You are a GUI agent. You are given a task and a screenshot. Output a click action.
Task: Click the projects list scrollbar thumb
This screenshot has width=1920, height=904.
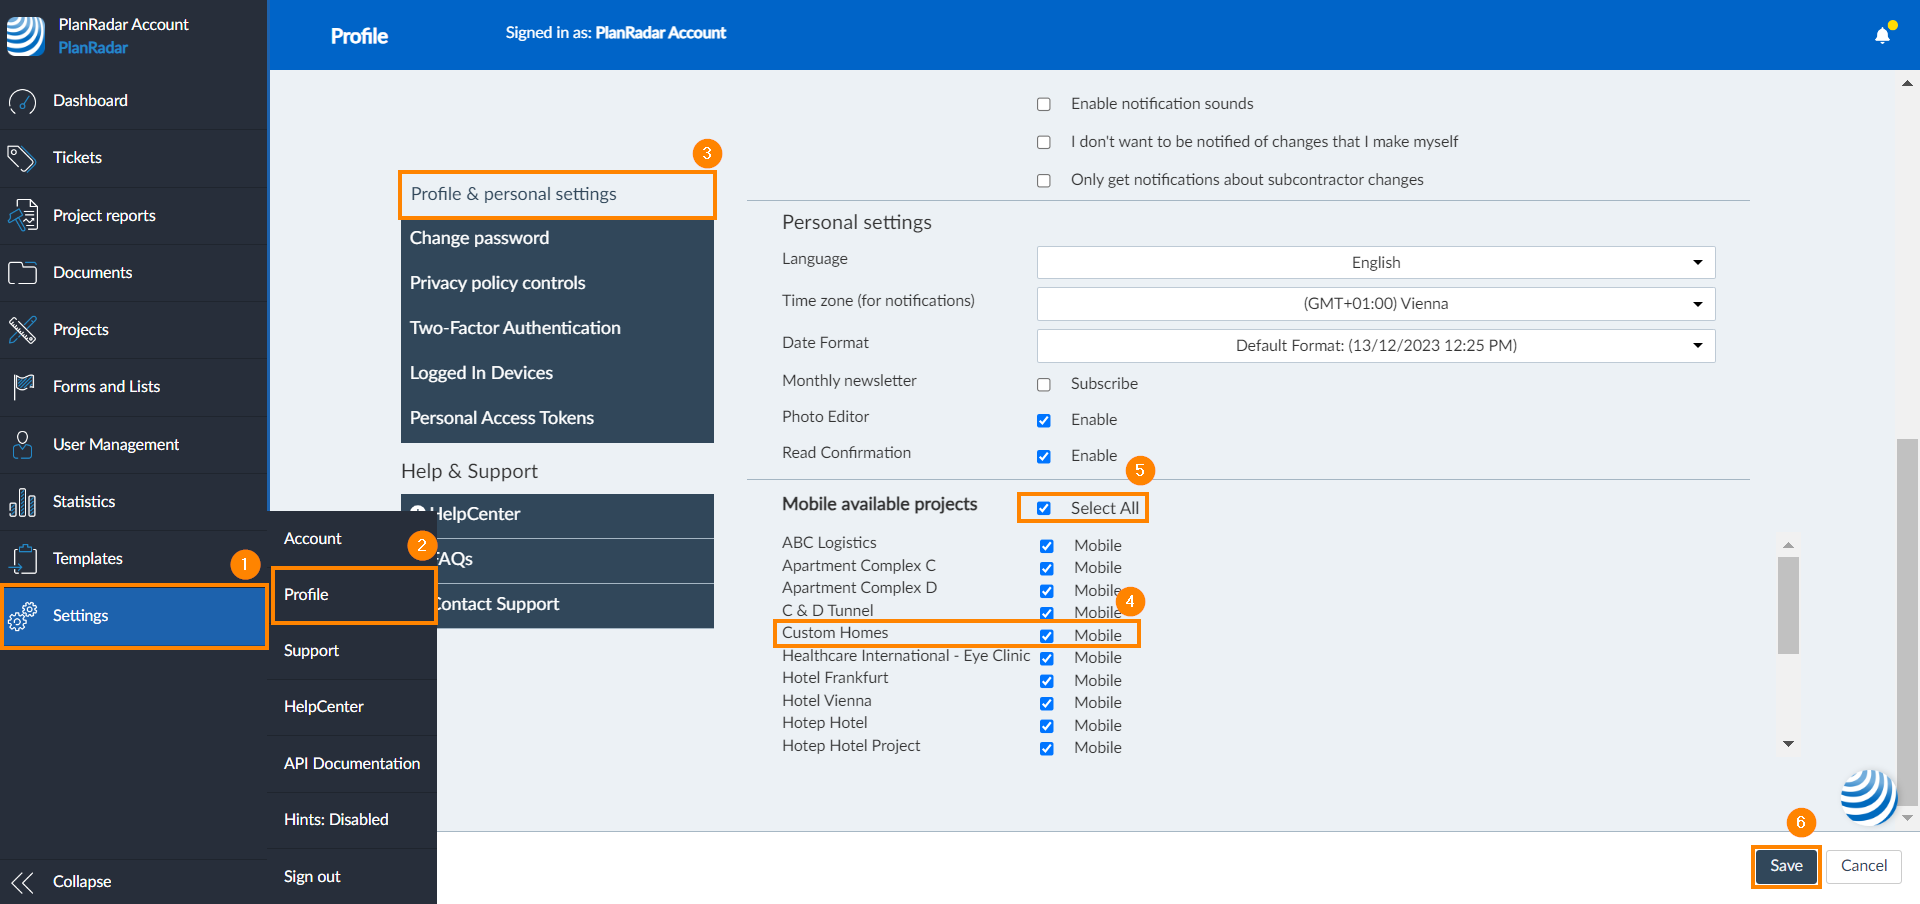coord(1788,605)
